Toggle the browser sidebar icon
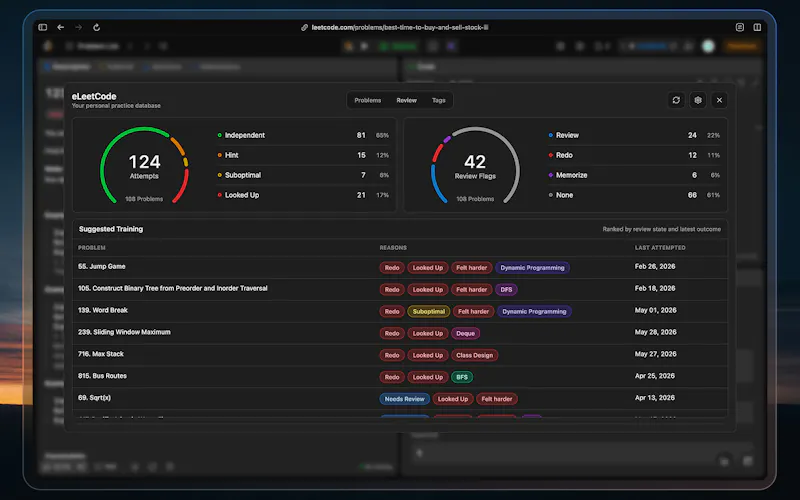Image resolution: width=800 pixels, height=500 pixels. (43, 27)
